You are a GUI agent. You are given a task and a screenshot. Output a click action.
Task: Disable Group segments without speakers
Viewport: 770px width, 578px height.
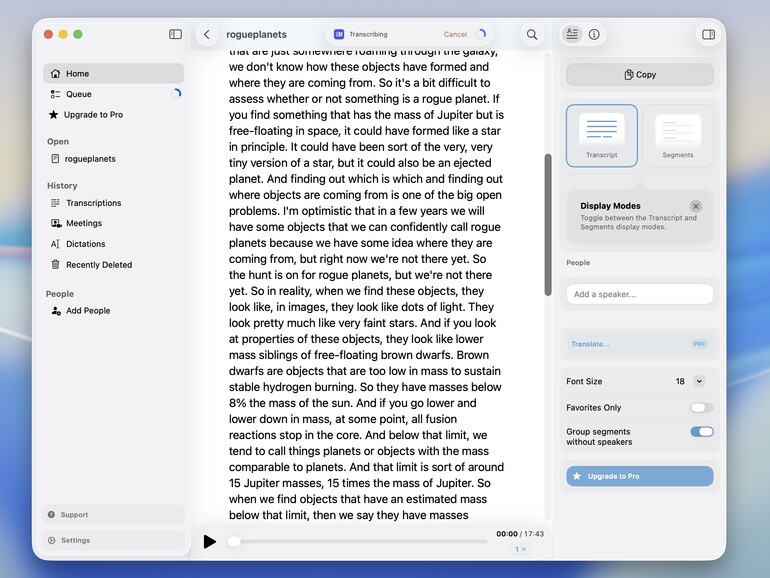tap(702, 432)
